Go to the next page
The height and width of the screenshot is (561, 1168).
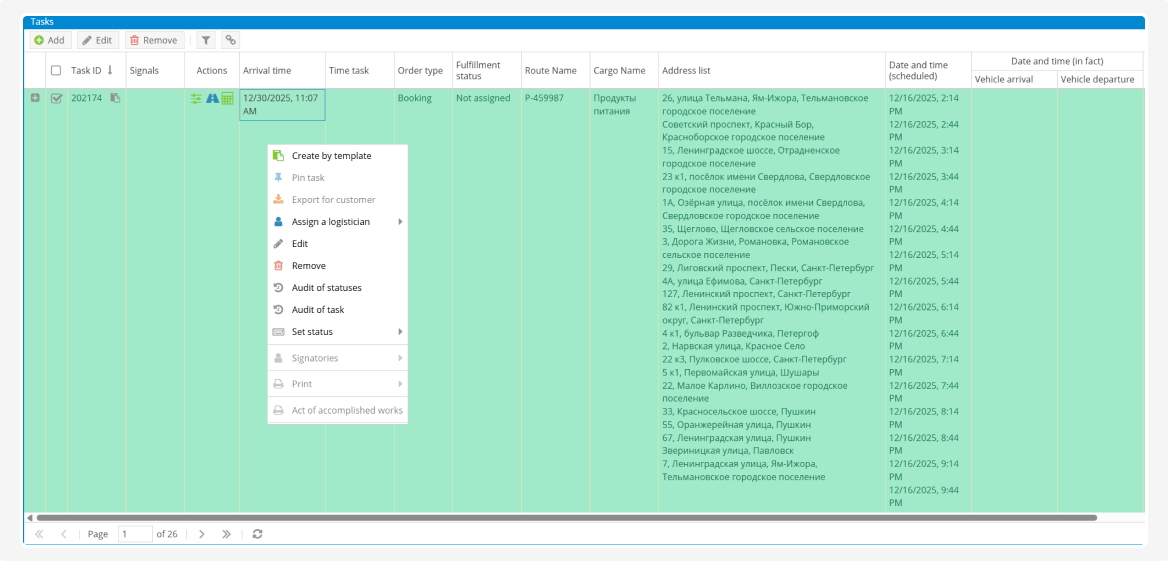click(x=201, y=534)
